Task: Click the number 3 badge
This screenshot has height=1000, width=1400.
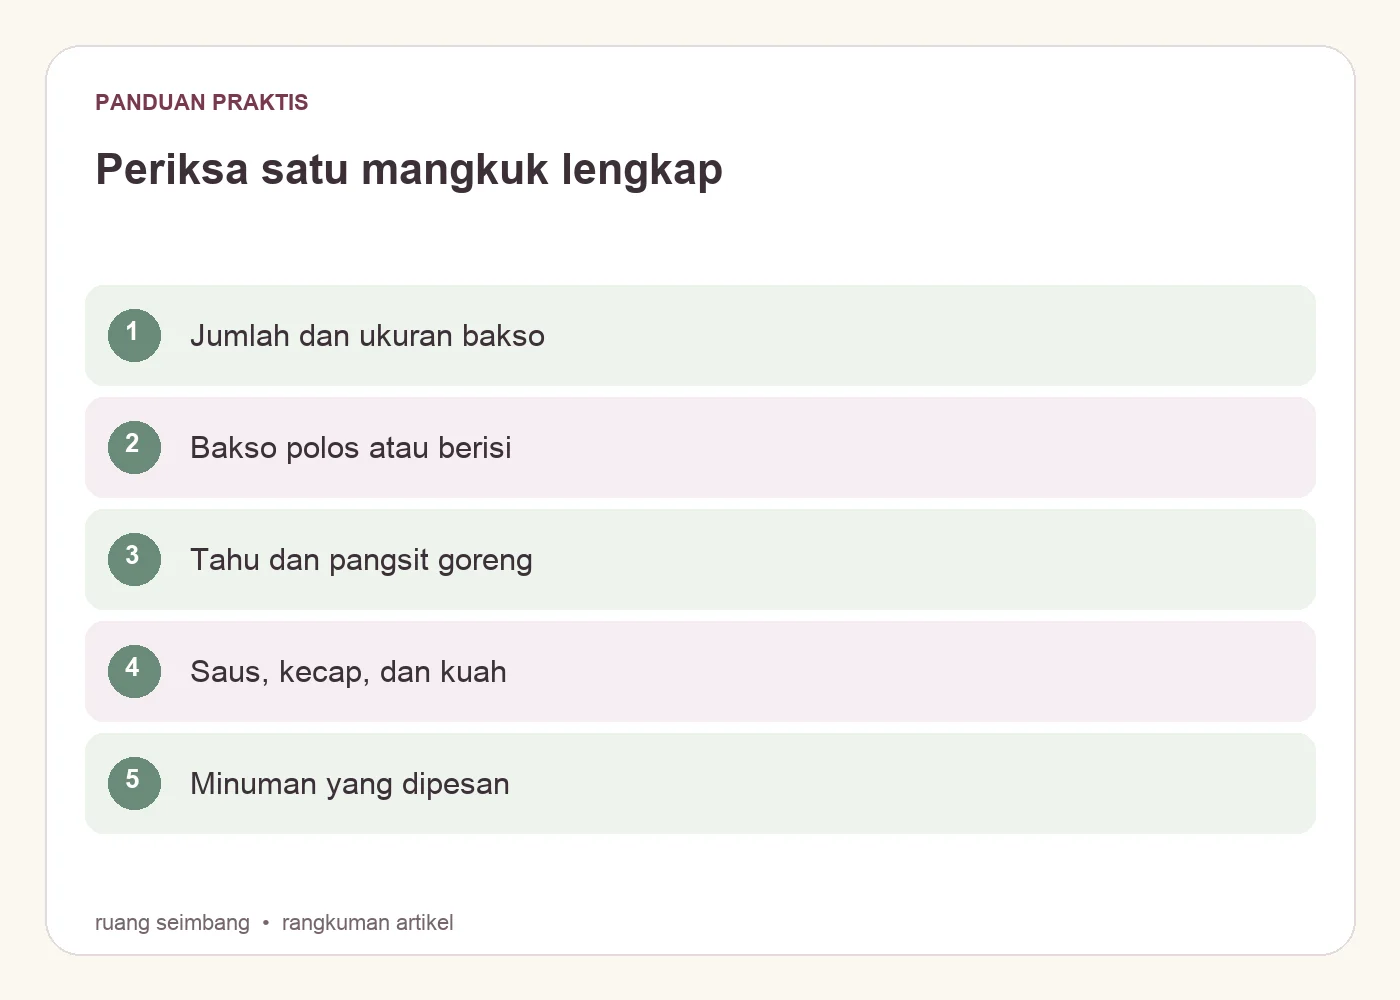Action: (134, 559)
